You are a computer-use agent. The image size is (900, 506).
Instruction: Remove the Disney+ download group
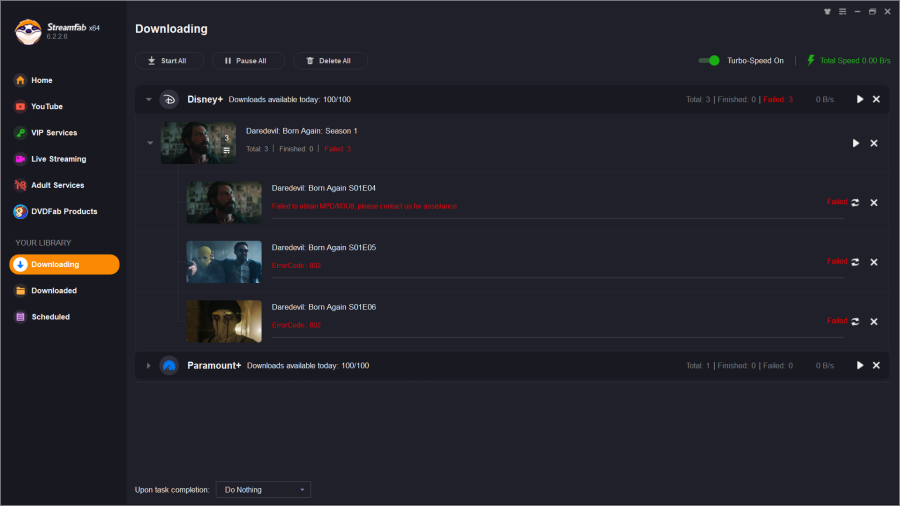876,99
